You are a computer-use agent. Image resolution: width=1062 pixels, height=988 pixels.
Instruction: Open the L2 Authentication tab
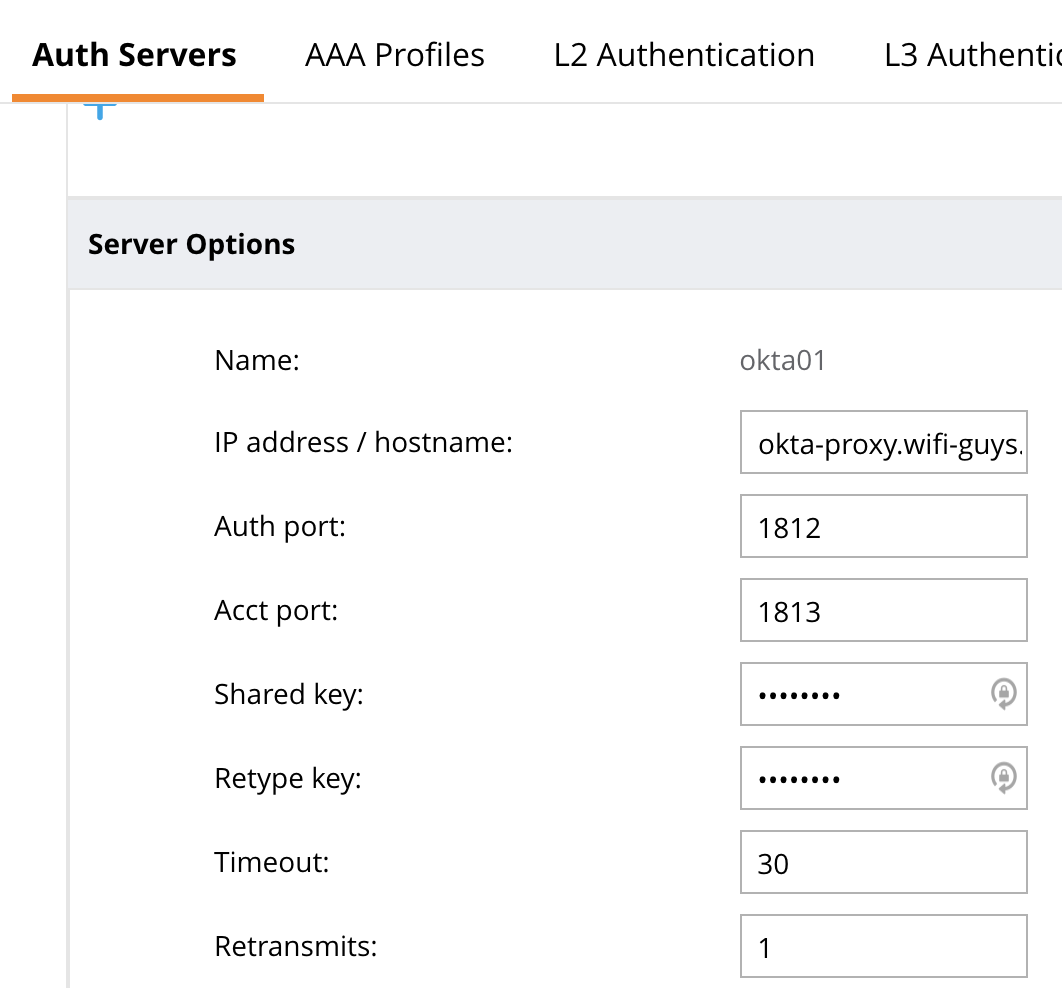[684, 55]
